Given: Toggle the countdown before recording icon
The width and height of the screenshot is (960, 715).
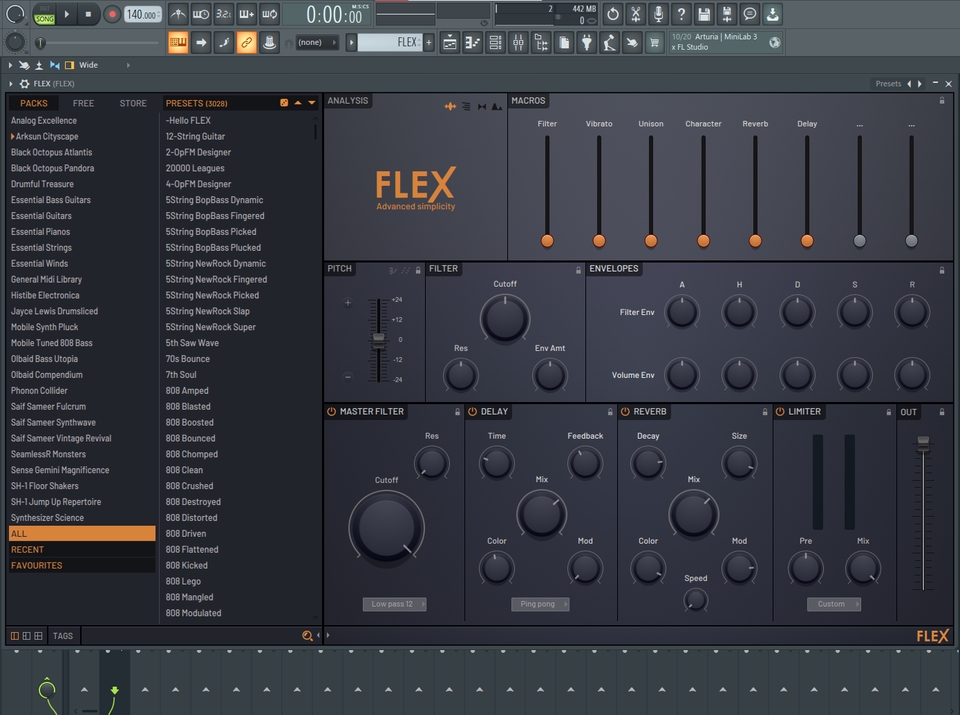Looking at the screenshot, I should click(x=223, y=13).
